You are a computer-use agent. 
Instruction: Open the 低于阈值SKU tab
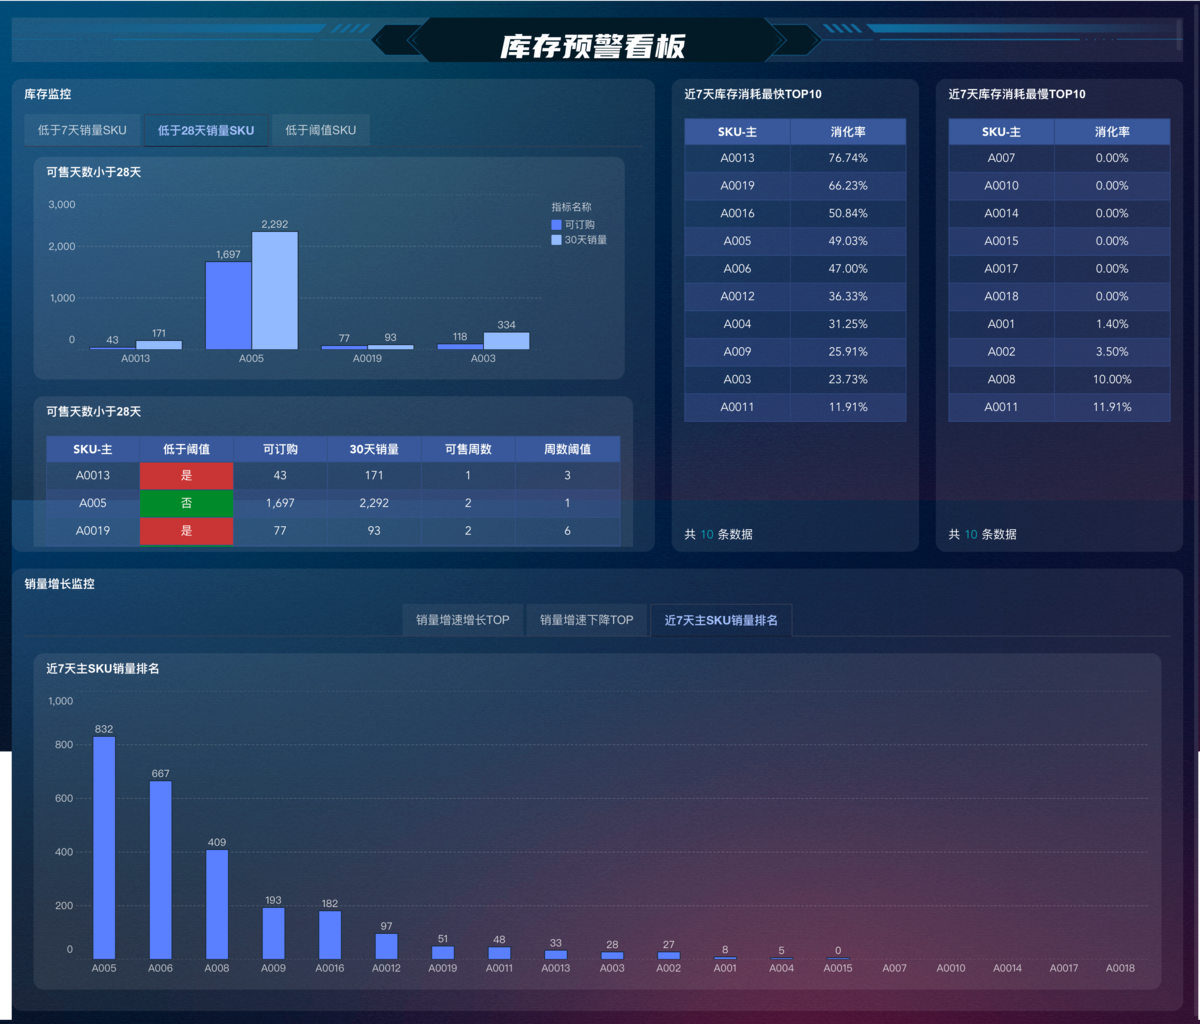click(320, 130)
